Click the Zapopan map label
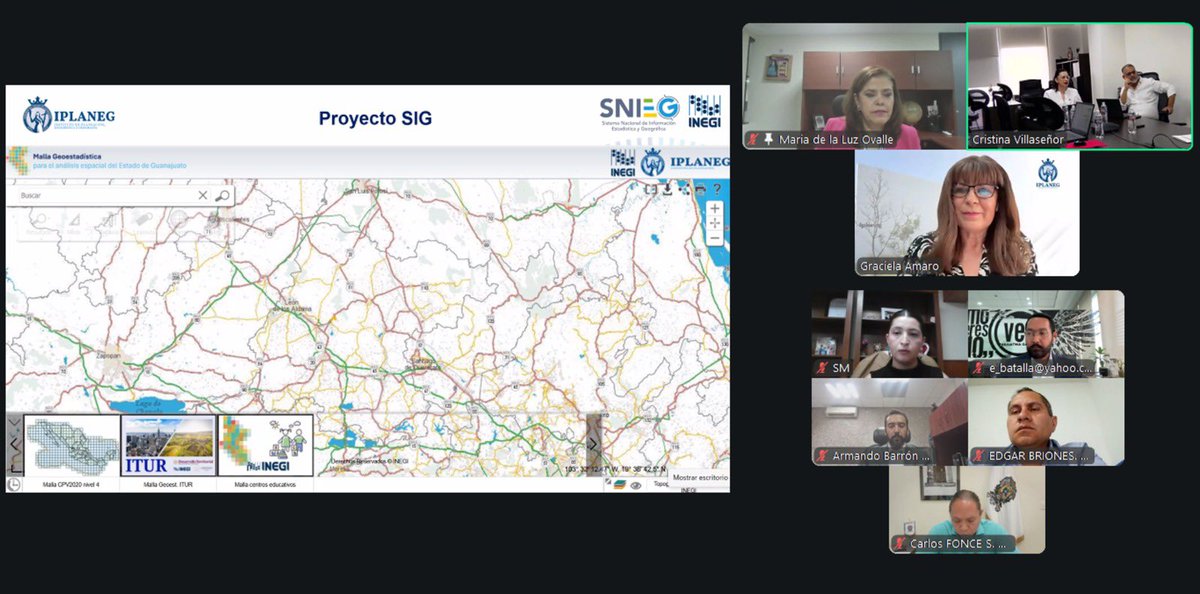 click(x=109, y=355)
